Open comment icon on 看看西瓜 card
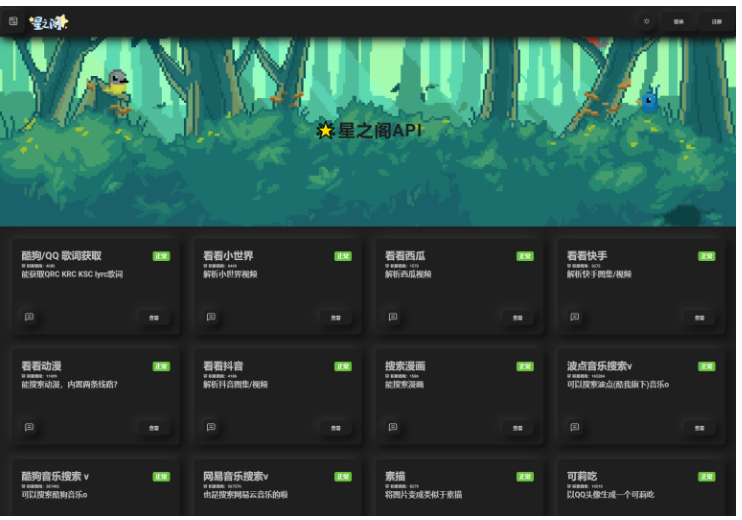This screenshot has width=742, height=520. coord(393,317)
